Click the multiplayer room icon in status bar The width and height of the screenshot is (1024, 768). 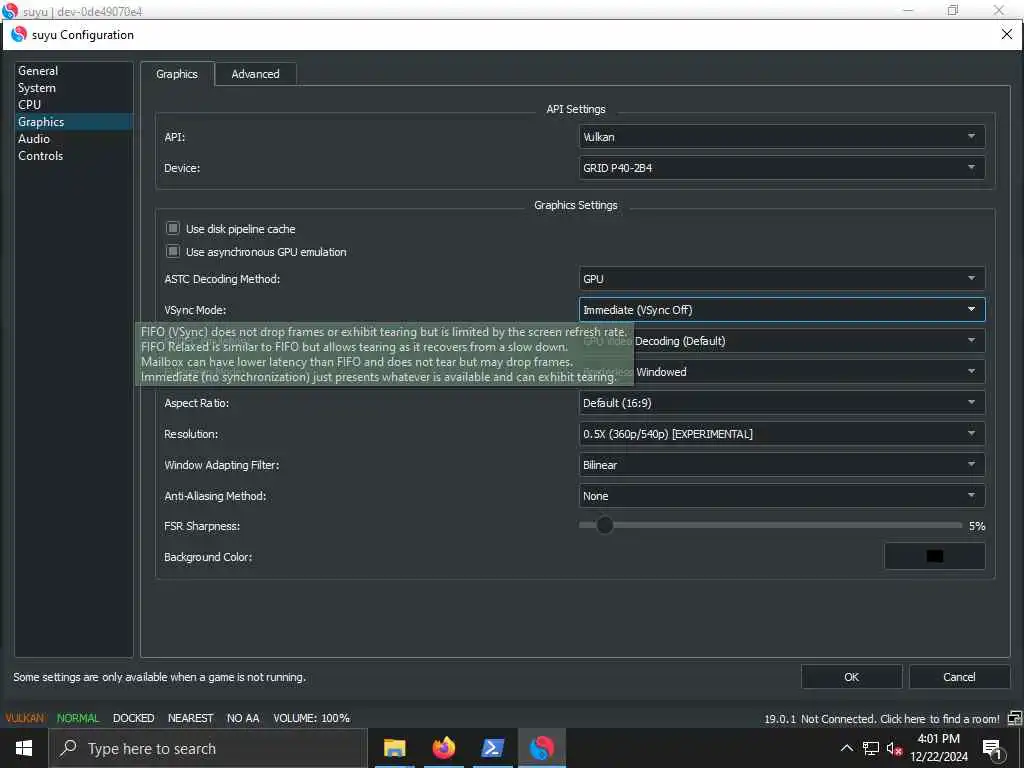(1014, 719)
